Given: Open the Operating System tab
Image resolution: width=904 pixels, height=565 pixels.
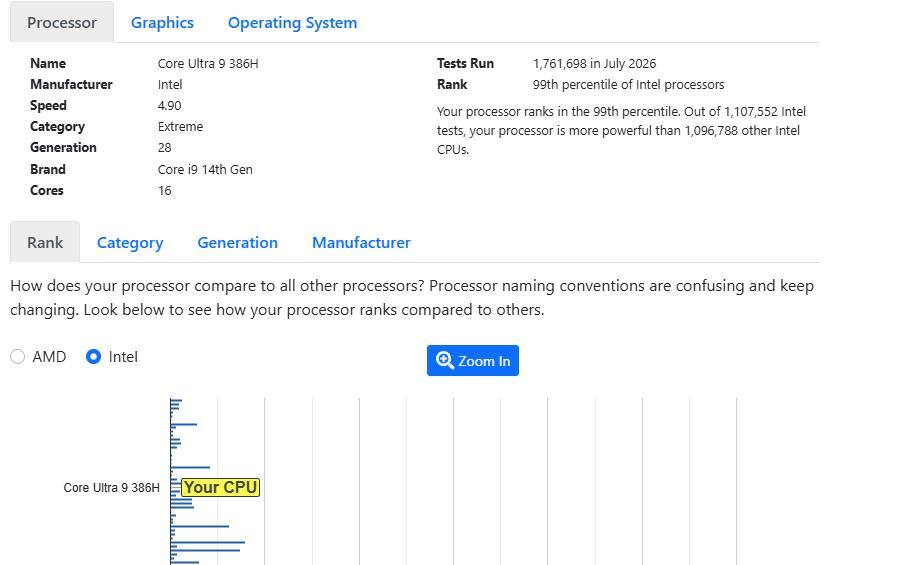Looking at the screenshot, I should [x=292, y=22].
